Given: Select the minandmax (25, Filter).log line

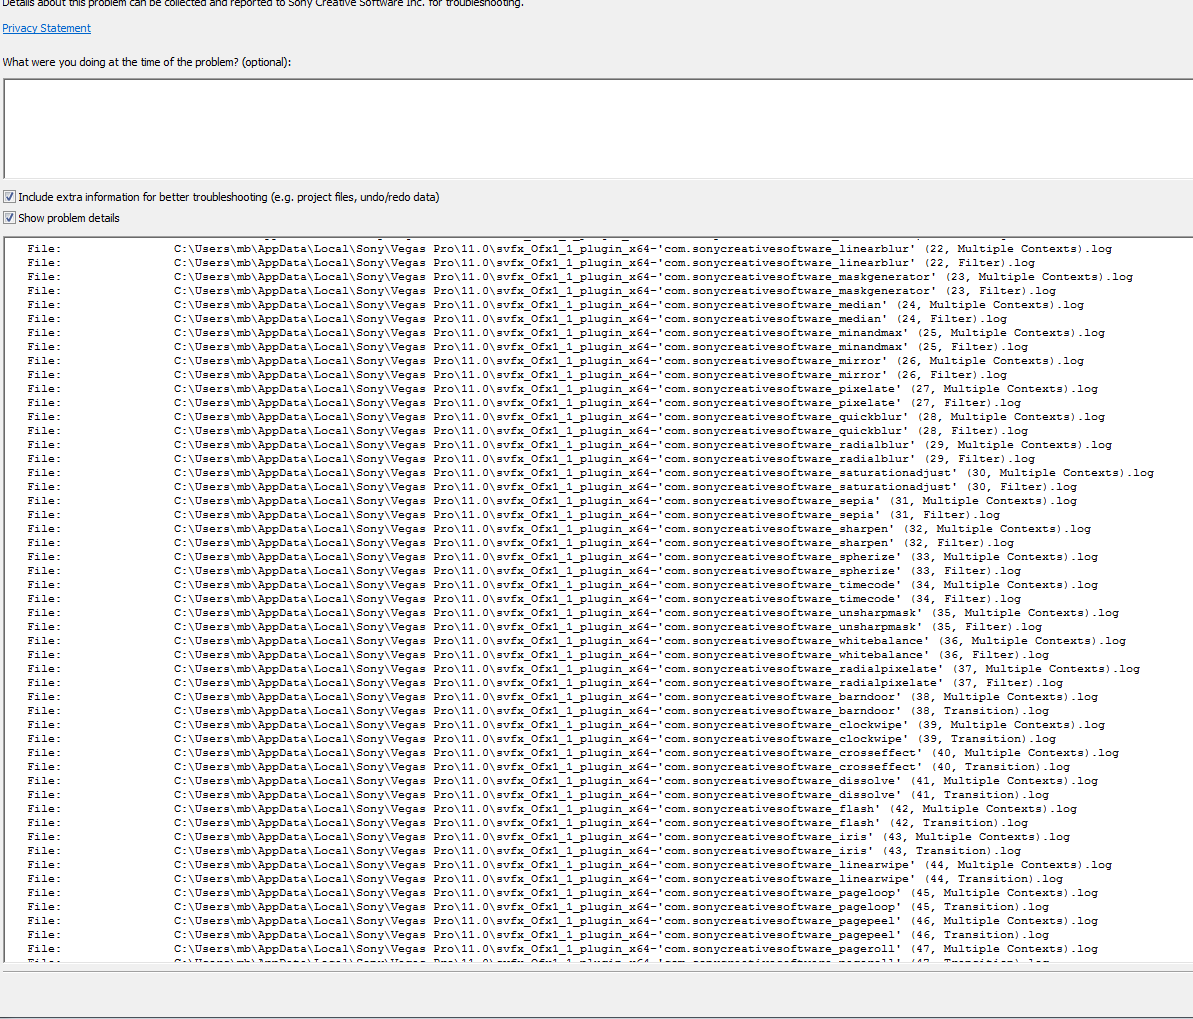Looking at the screenshot, I should [528, 347].
